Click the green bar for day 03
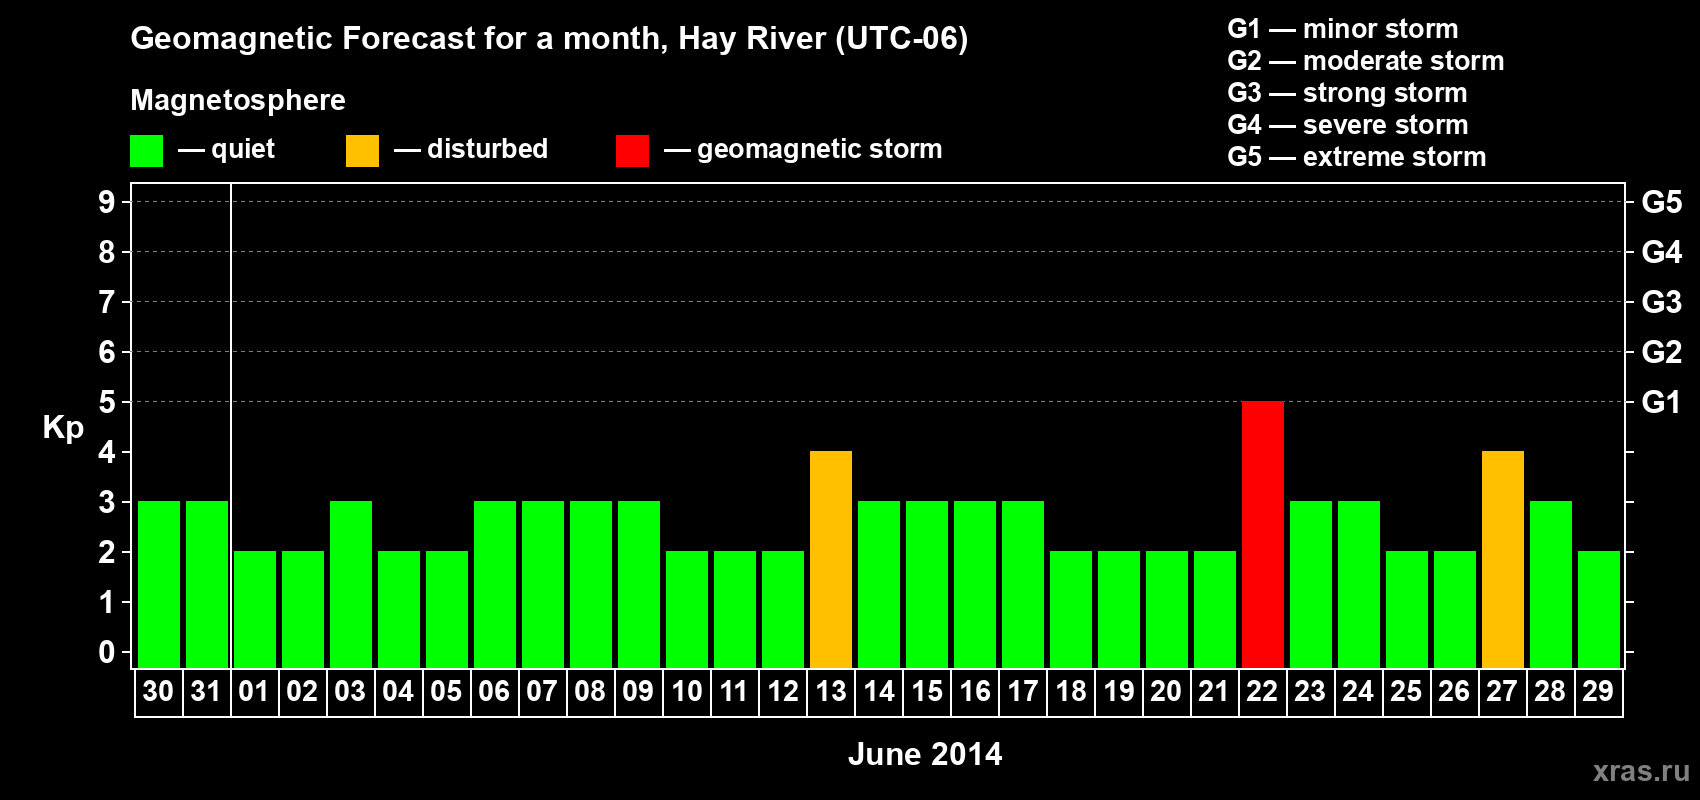Viewport: 1700px width, 800px height. pyautogui.click(x=351, y=585)
